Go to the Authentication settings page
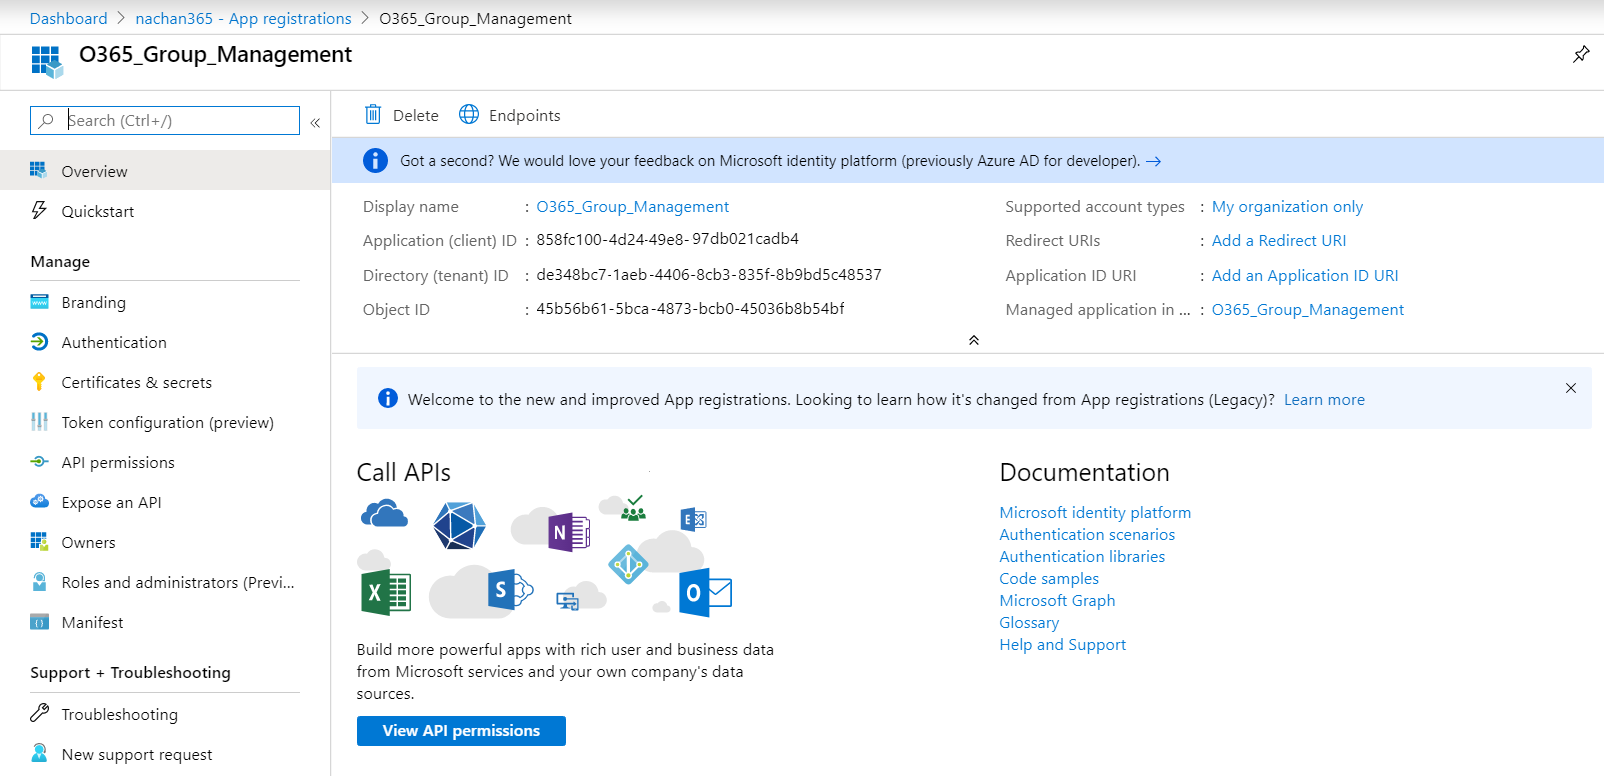This screenshot has width=1604, height=776. 114,342
